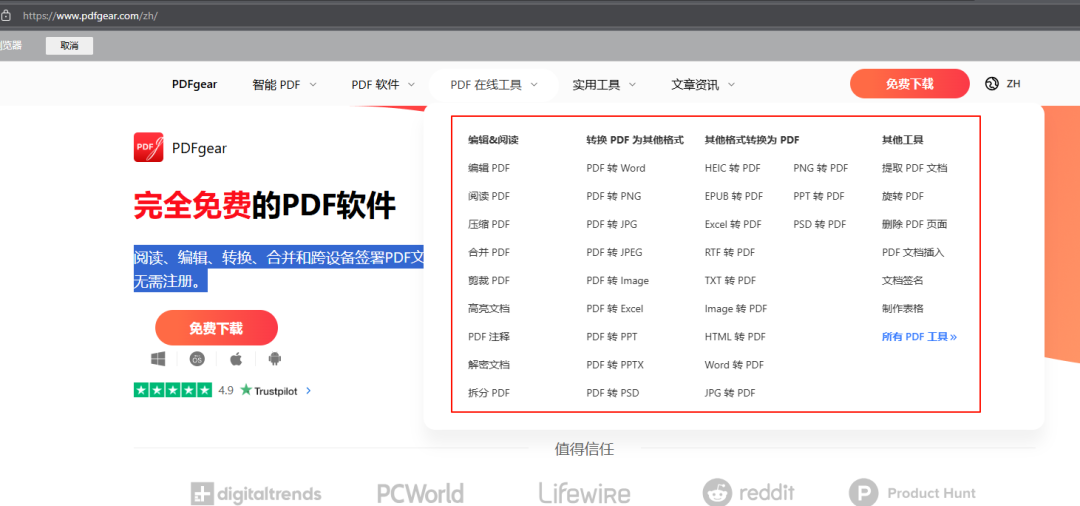Select 压缩 PDF from the tools menu
Viewport: 1080px width, 506px height.
click(489, 224)
